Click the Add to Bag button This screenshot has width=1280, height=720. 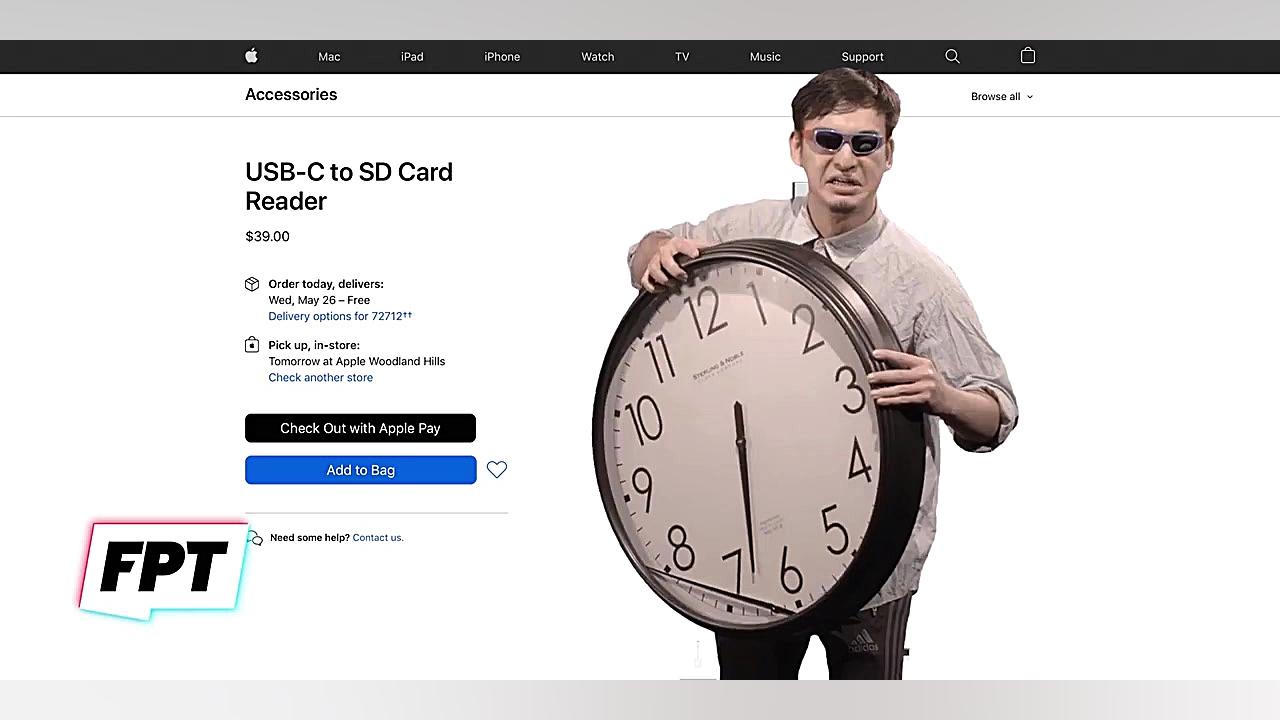(360, 470)
